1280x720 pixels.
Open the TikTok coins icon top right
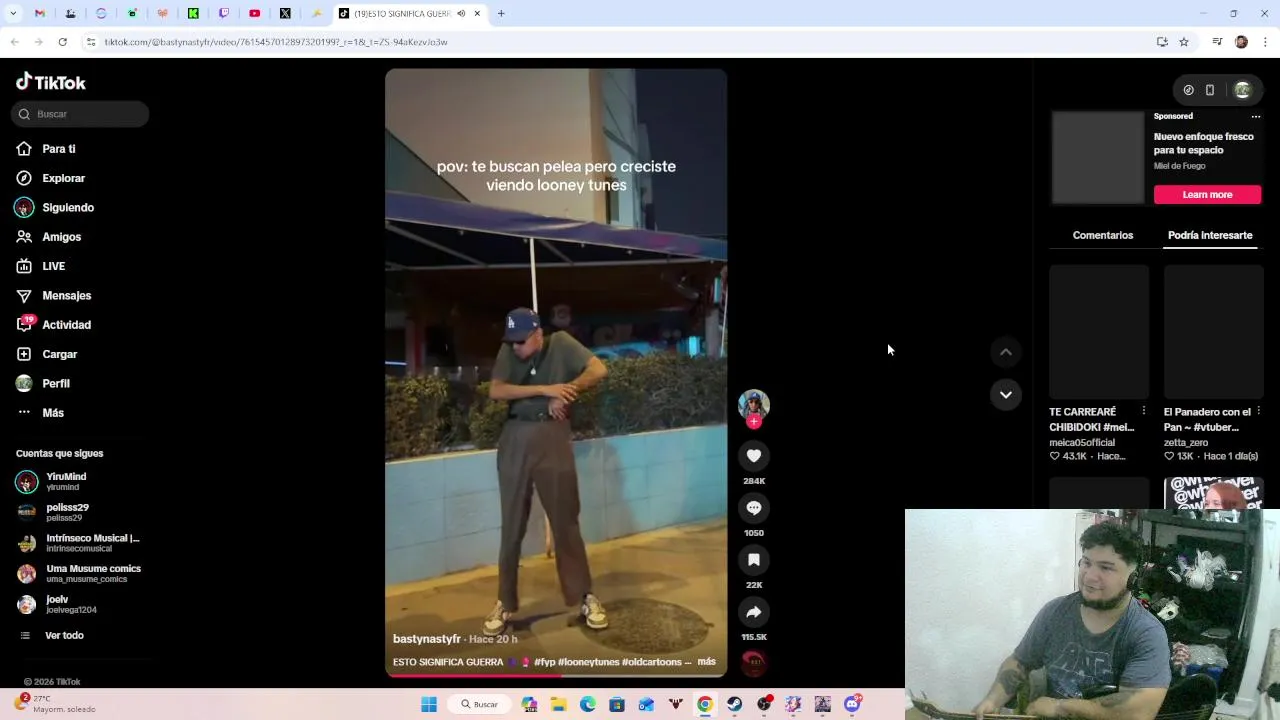tap(1188, 90)
